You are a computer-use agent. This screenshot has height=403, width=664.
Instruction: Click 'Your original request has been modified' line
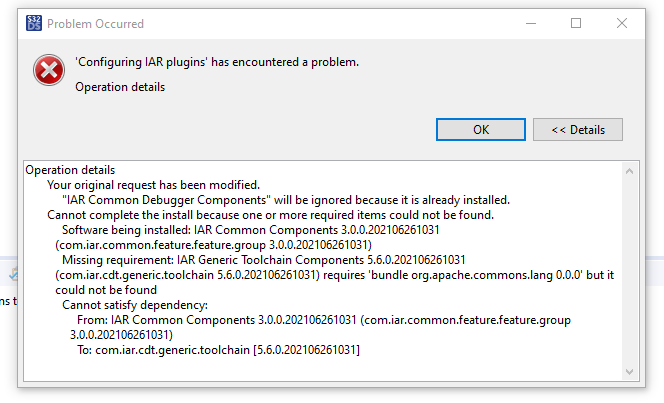153,184
